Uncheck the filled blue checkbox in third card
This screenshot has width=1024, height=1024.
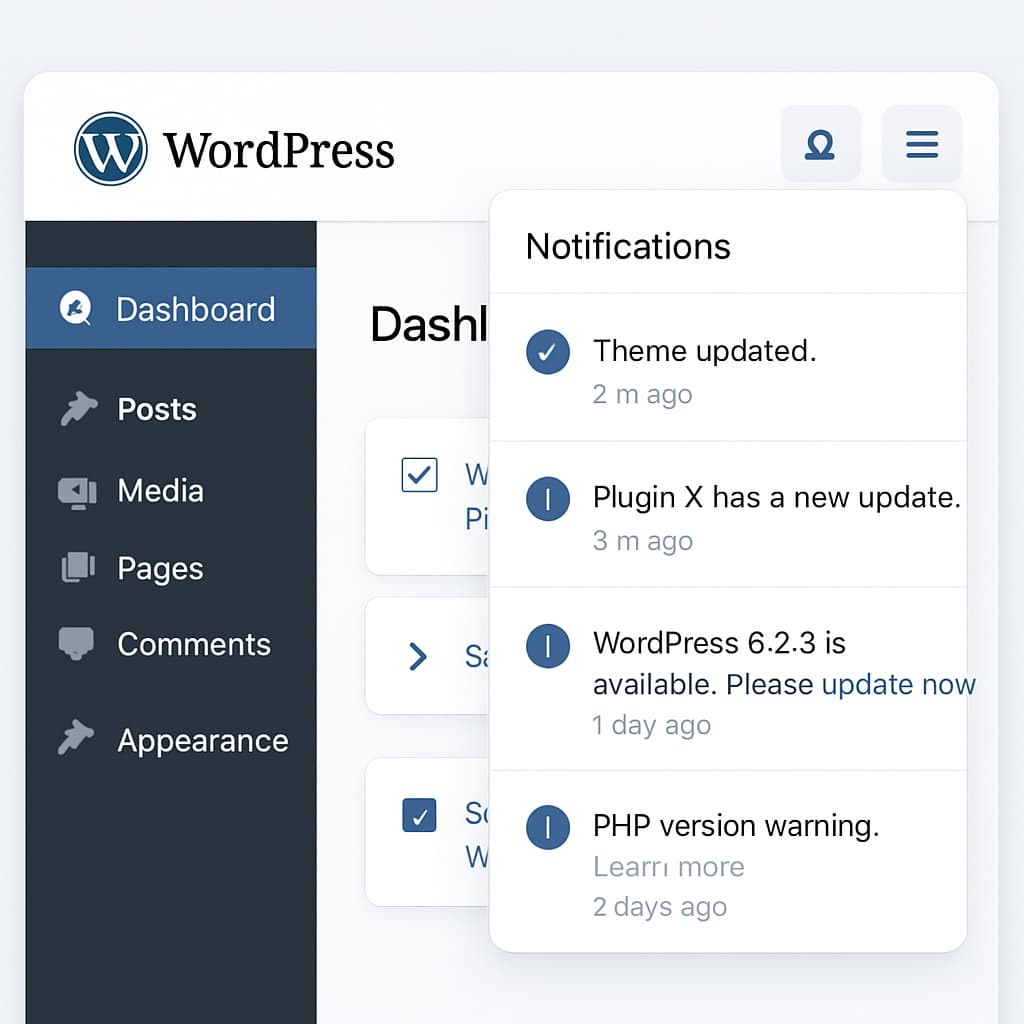(419, 815)
